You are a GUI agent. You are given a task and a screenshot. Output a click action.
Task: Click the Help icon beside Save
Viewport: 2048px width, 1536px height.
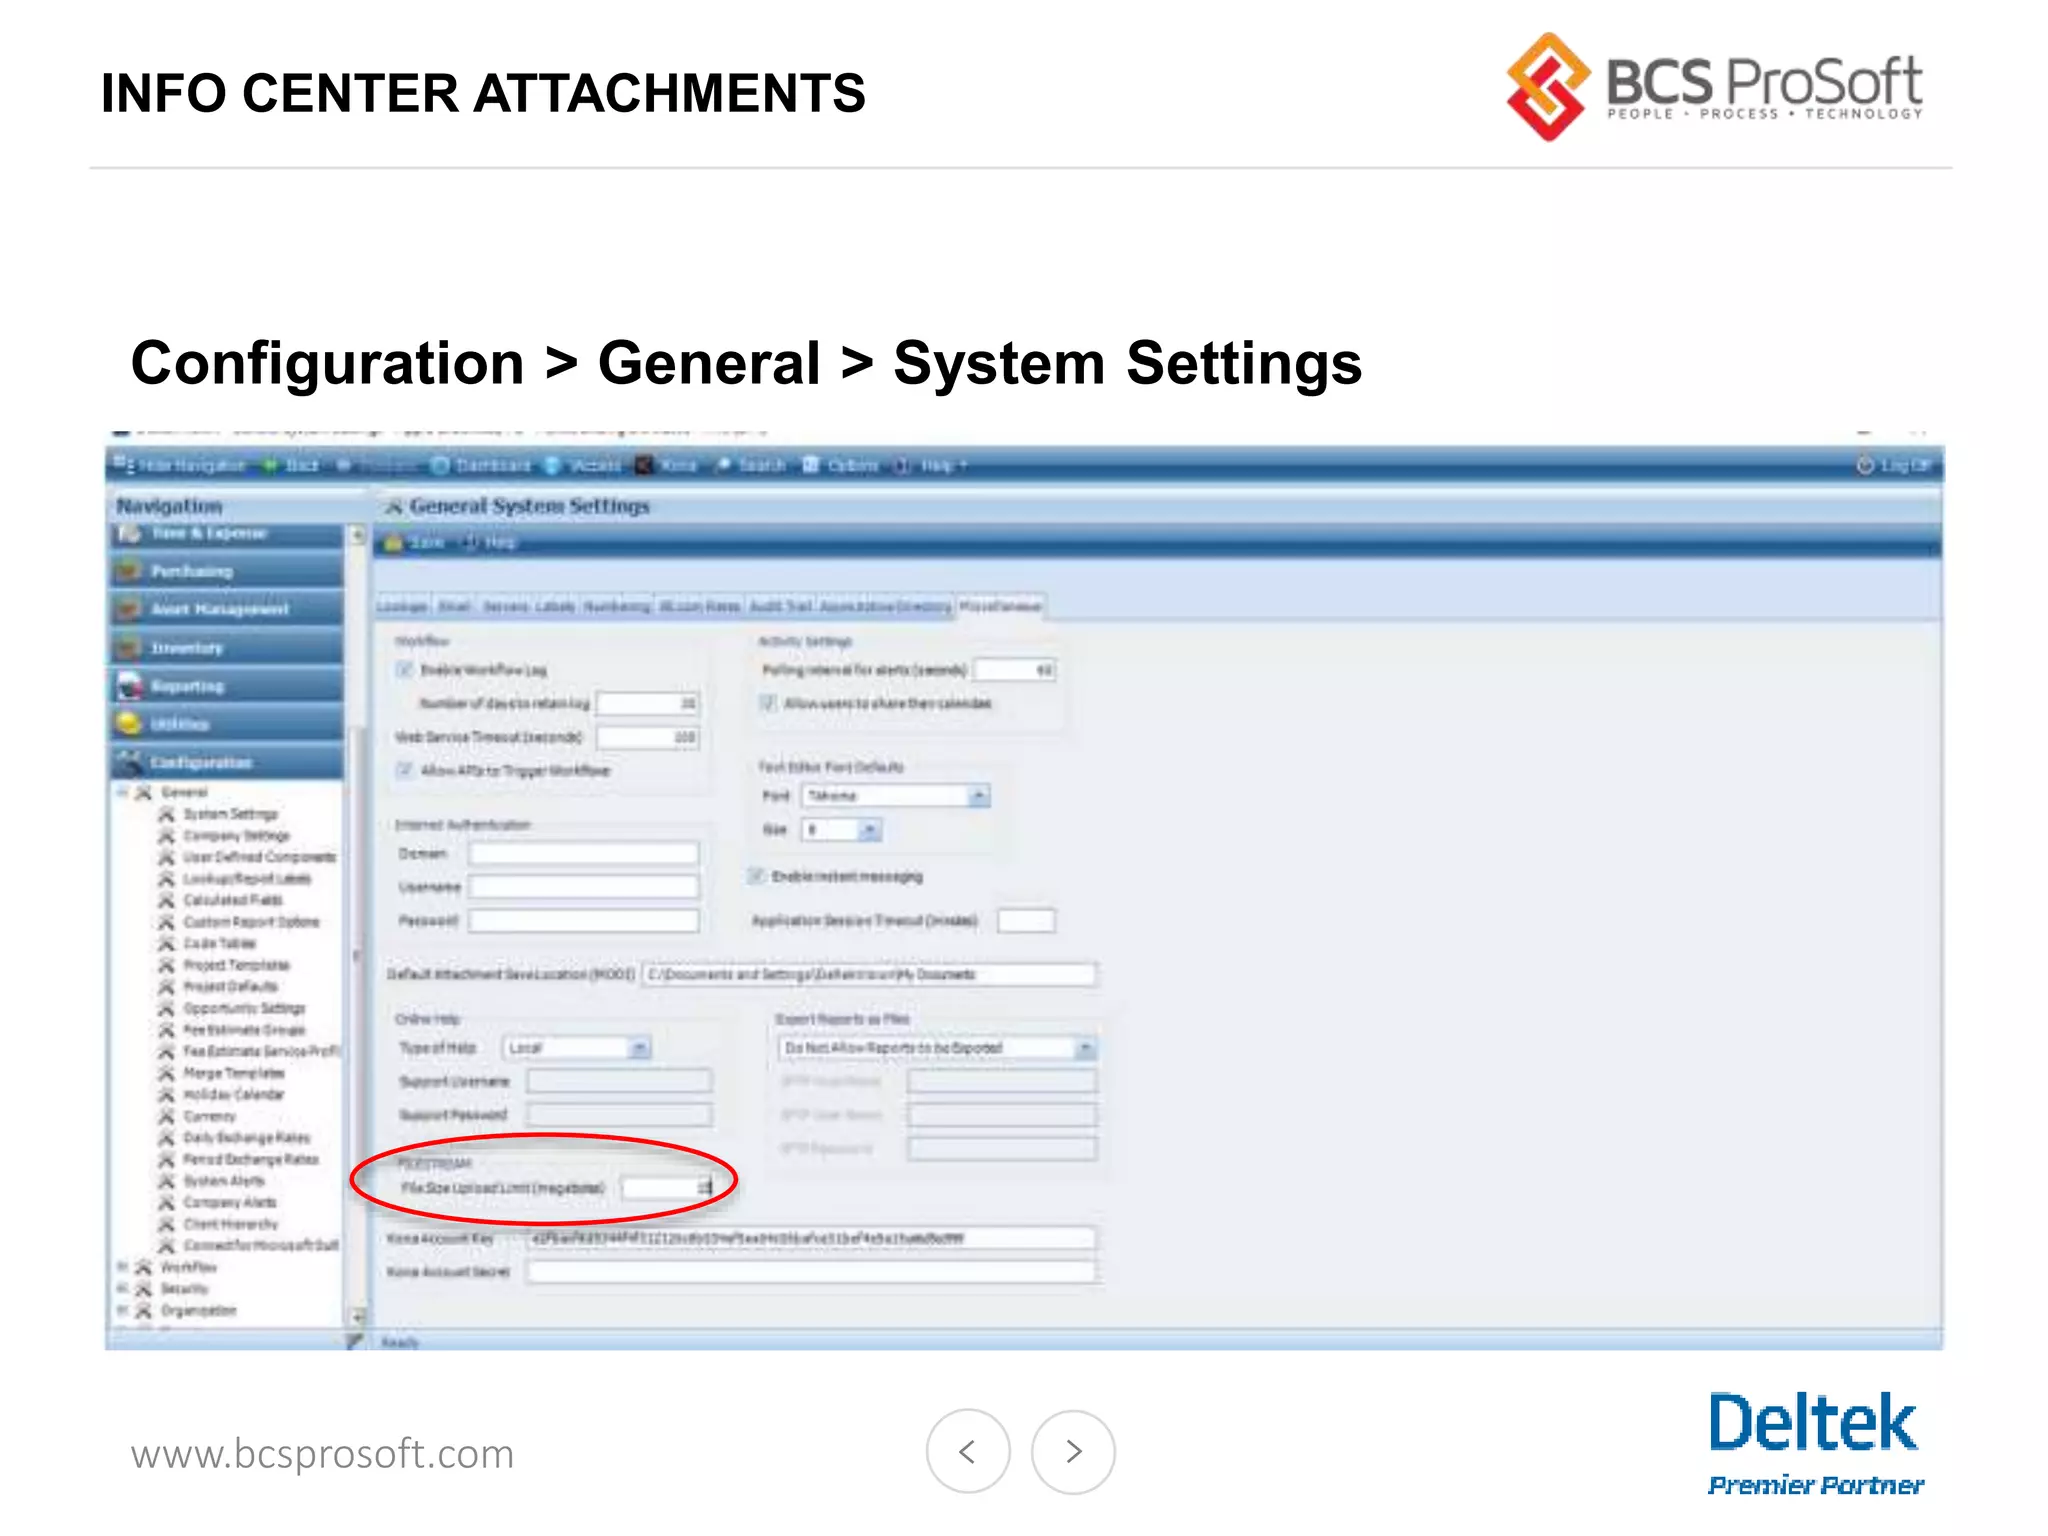[470, 542]
